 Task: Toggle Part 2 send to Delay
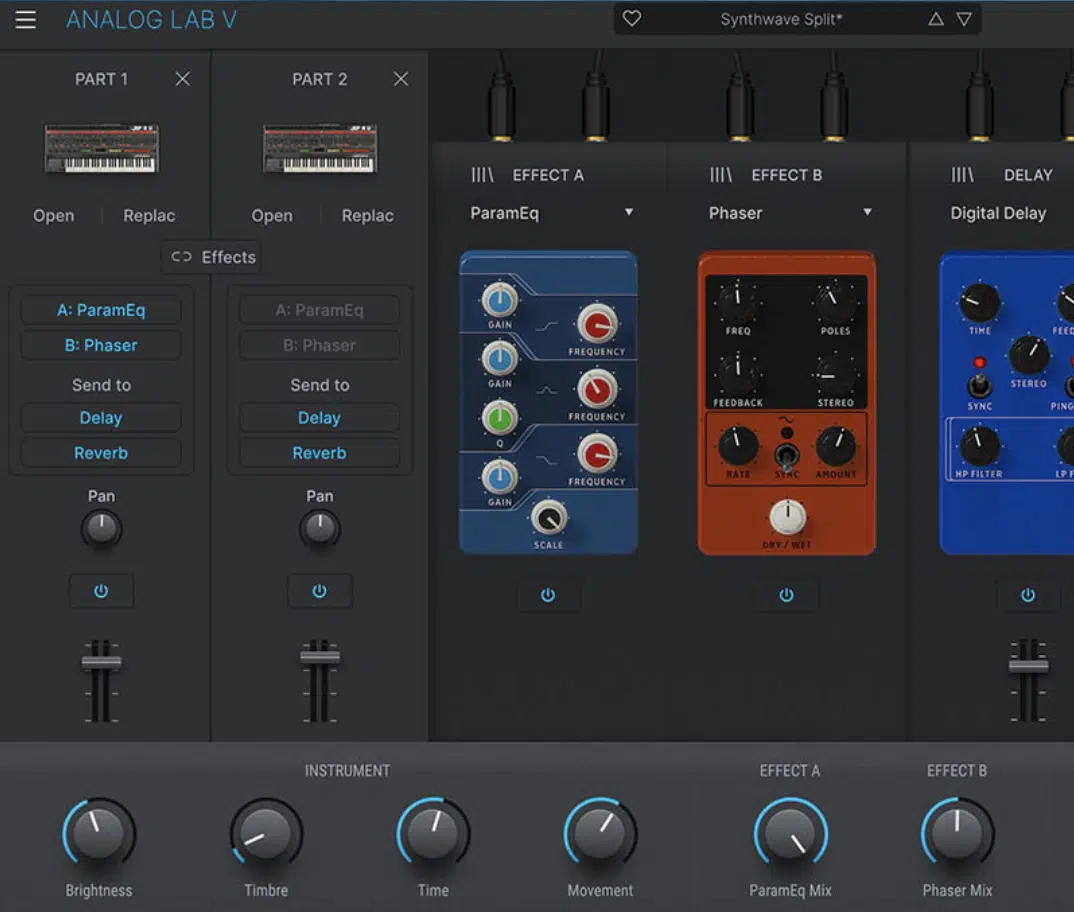(x=319, y=418)
